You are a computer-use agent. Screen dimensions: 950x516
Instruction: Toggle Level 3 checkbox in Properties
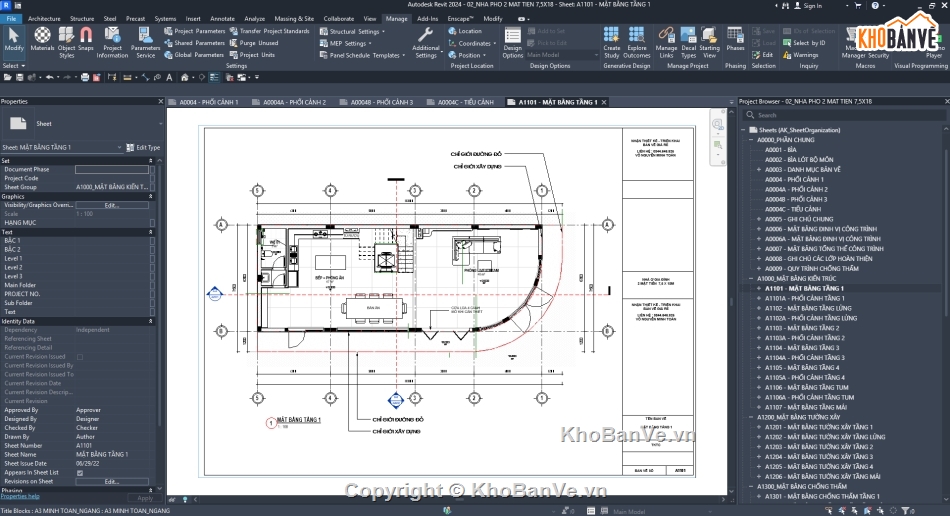(152, 276)
